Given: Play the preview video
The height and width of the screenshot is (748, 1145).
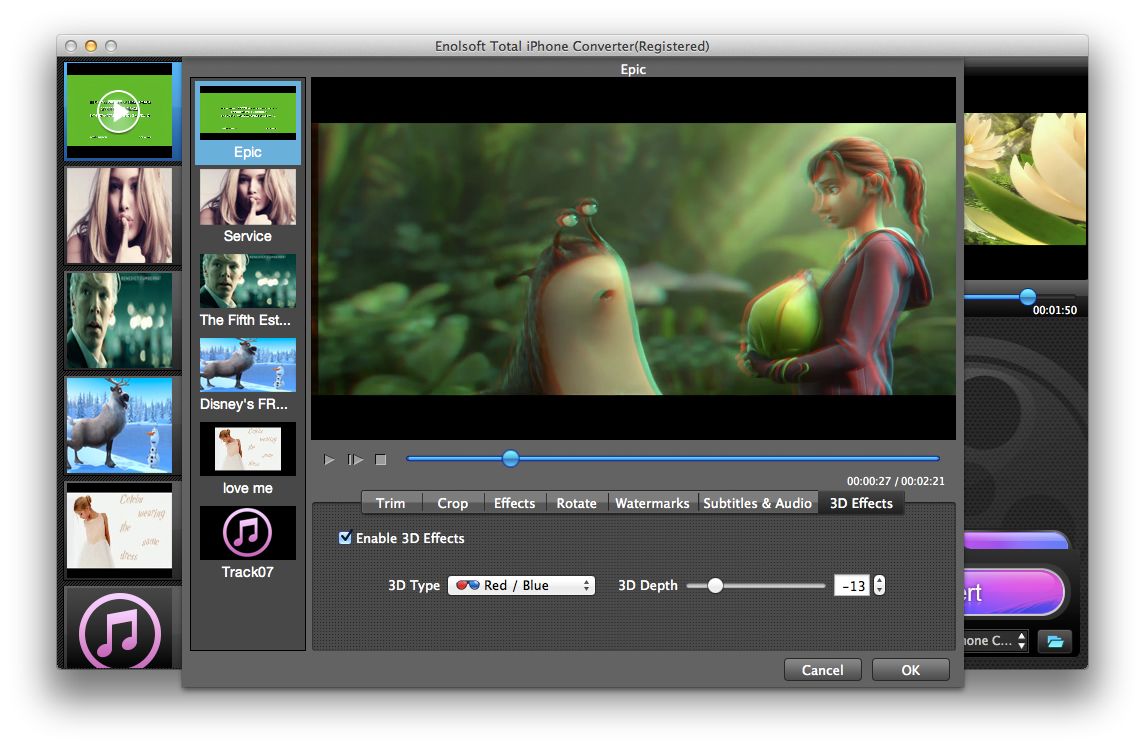Looking at the screenshot, I should [x=329, y=459].
